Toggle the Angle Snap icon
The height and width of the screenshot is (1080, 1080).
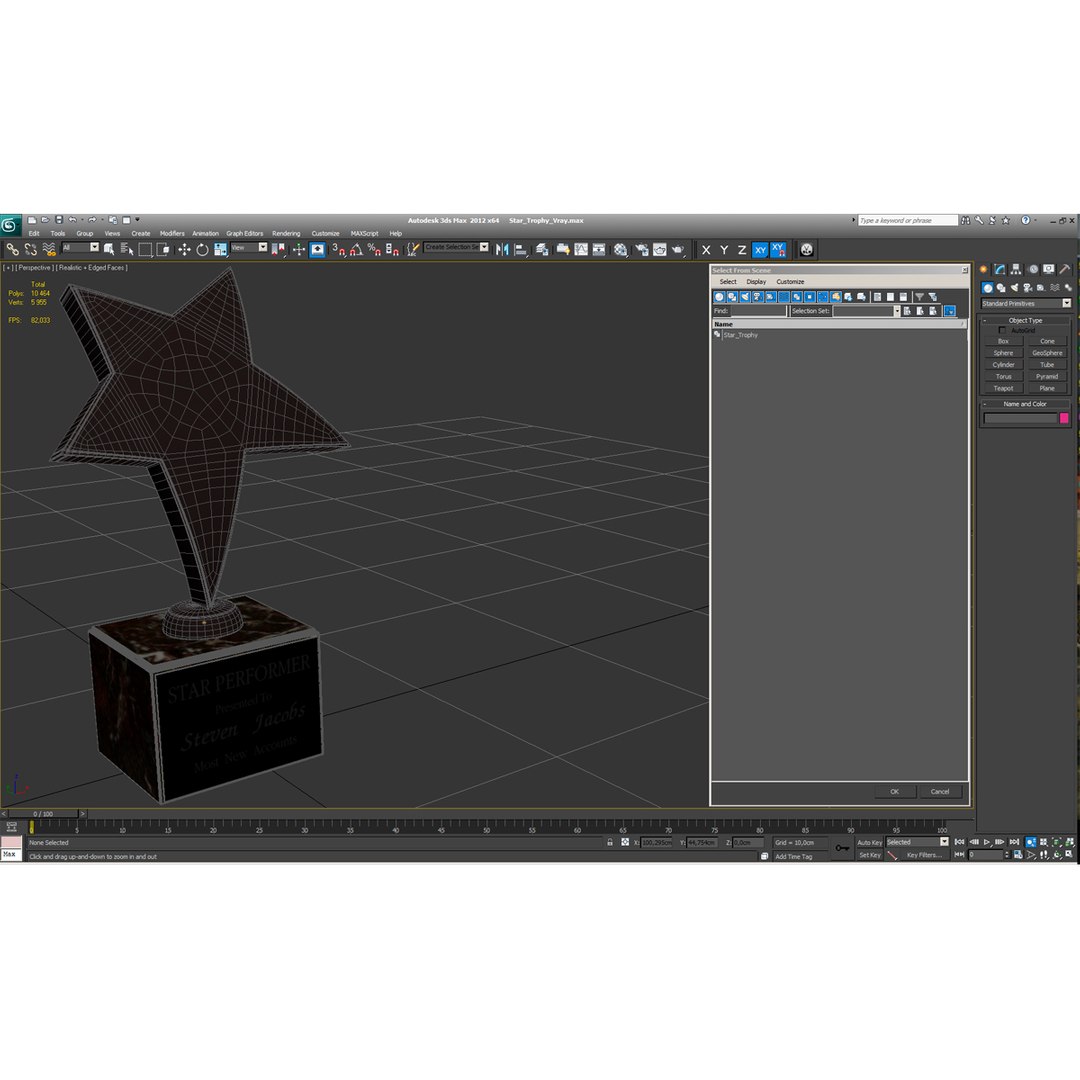[356, 249]
